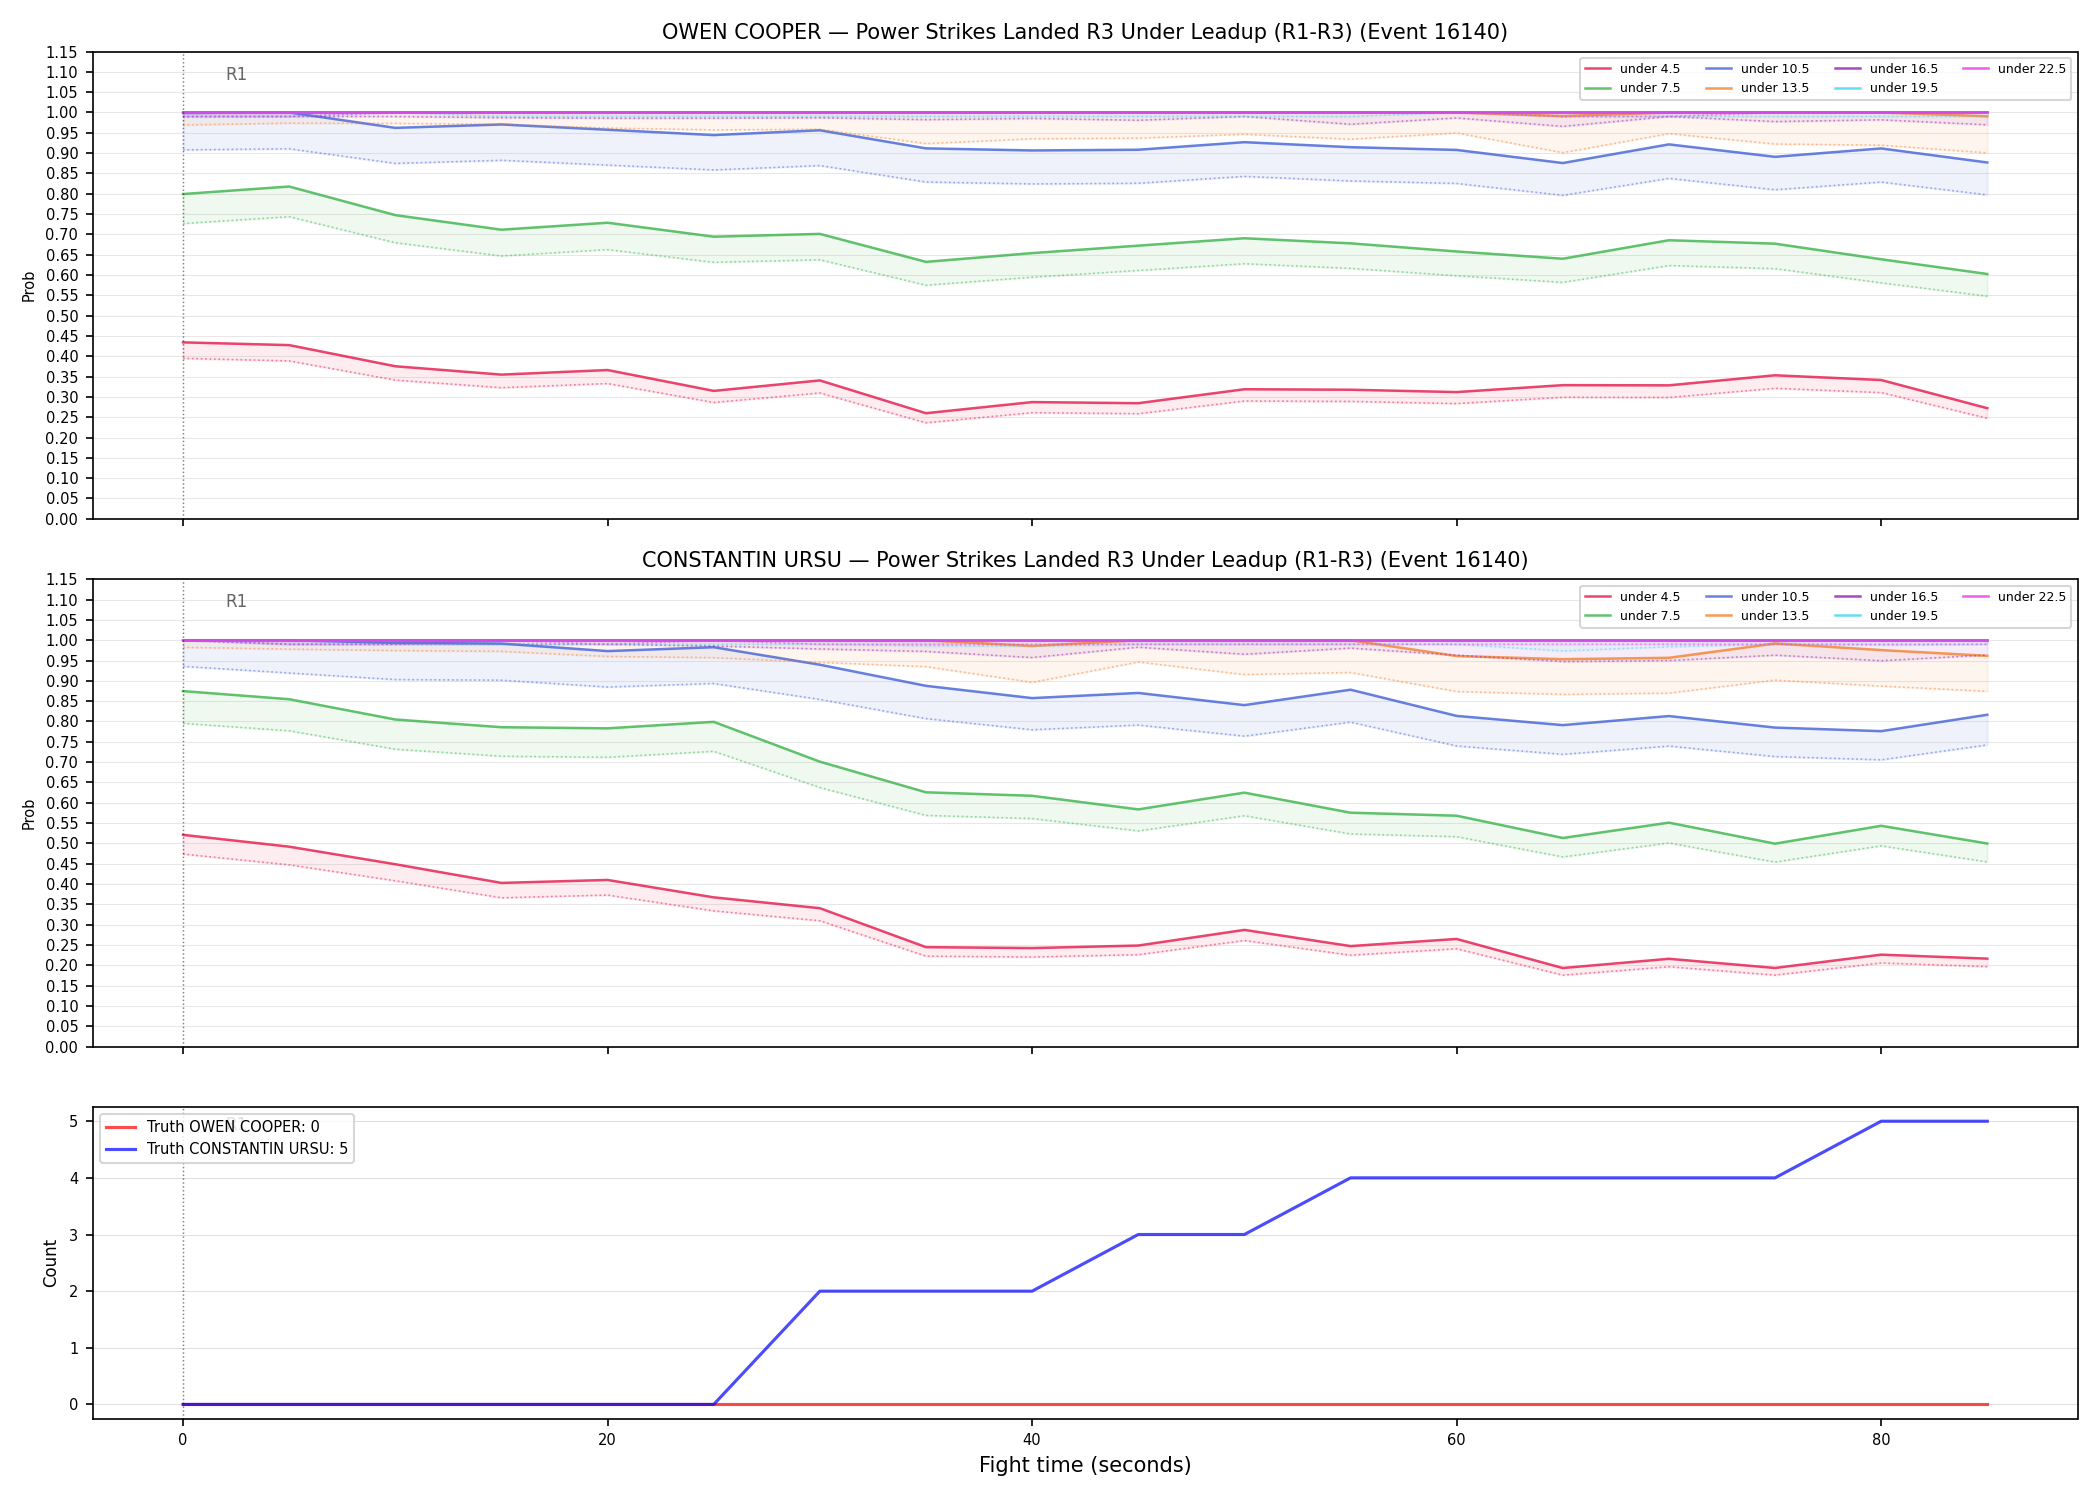The image size is (2100, 1500).
Task: Click the Count axis tick label 1
Action: coord(74,1348)
